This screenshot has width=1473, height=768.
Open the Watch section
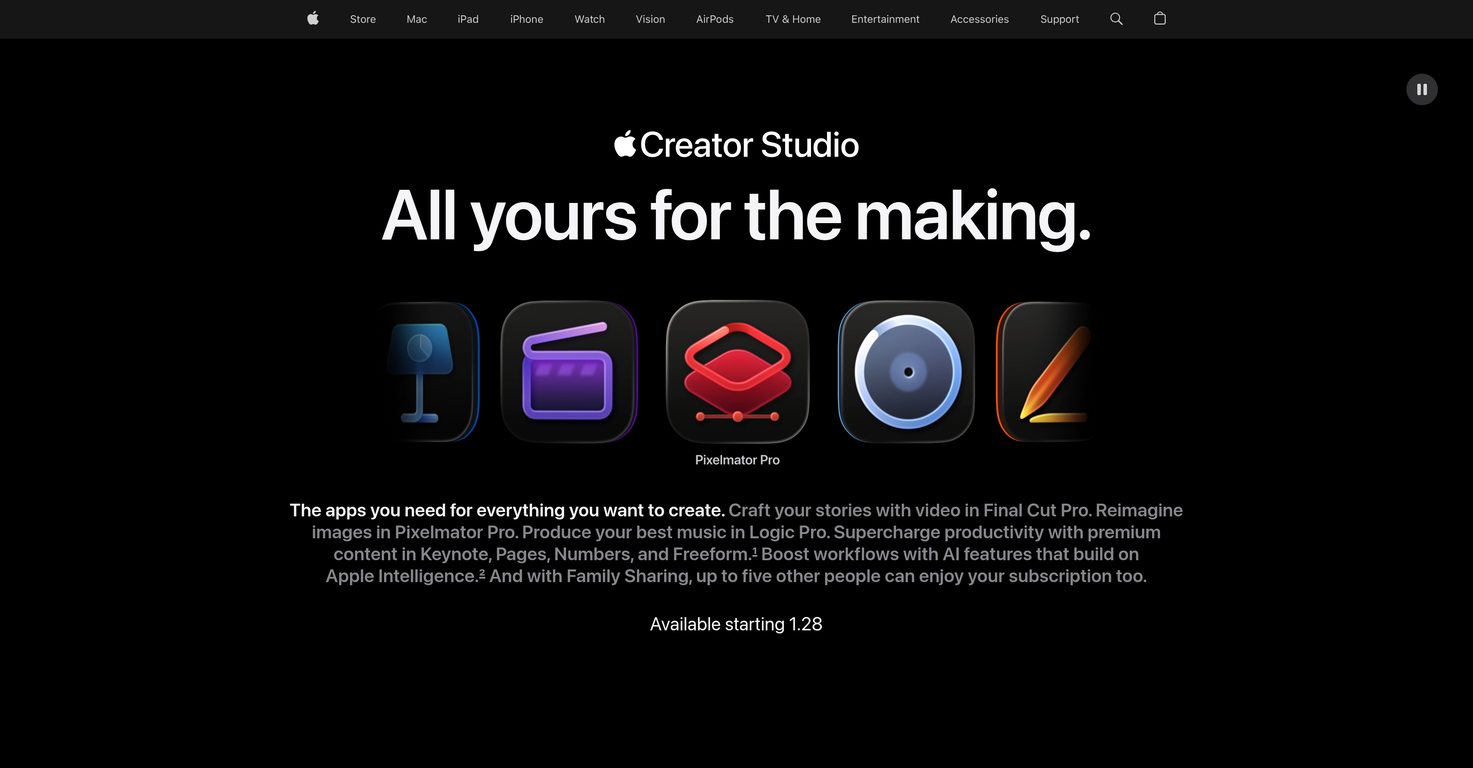pos(589,19)
